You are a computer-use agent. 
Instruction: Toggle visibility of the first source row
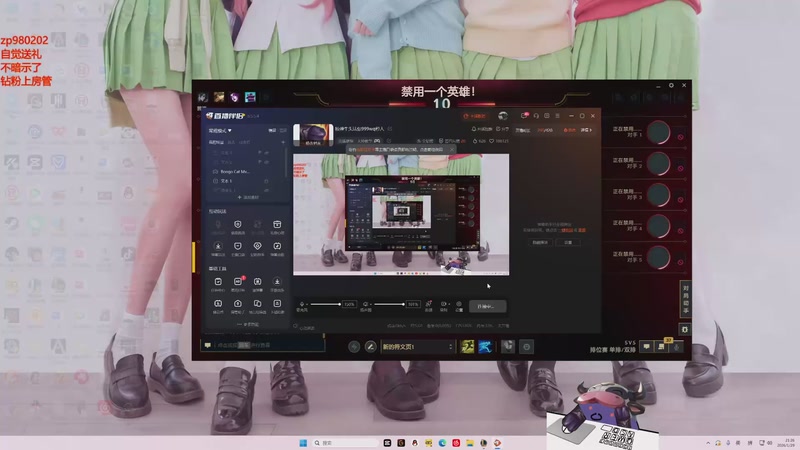tap(266, 153)
